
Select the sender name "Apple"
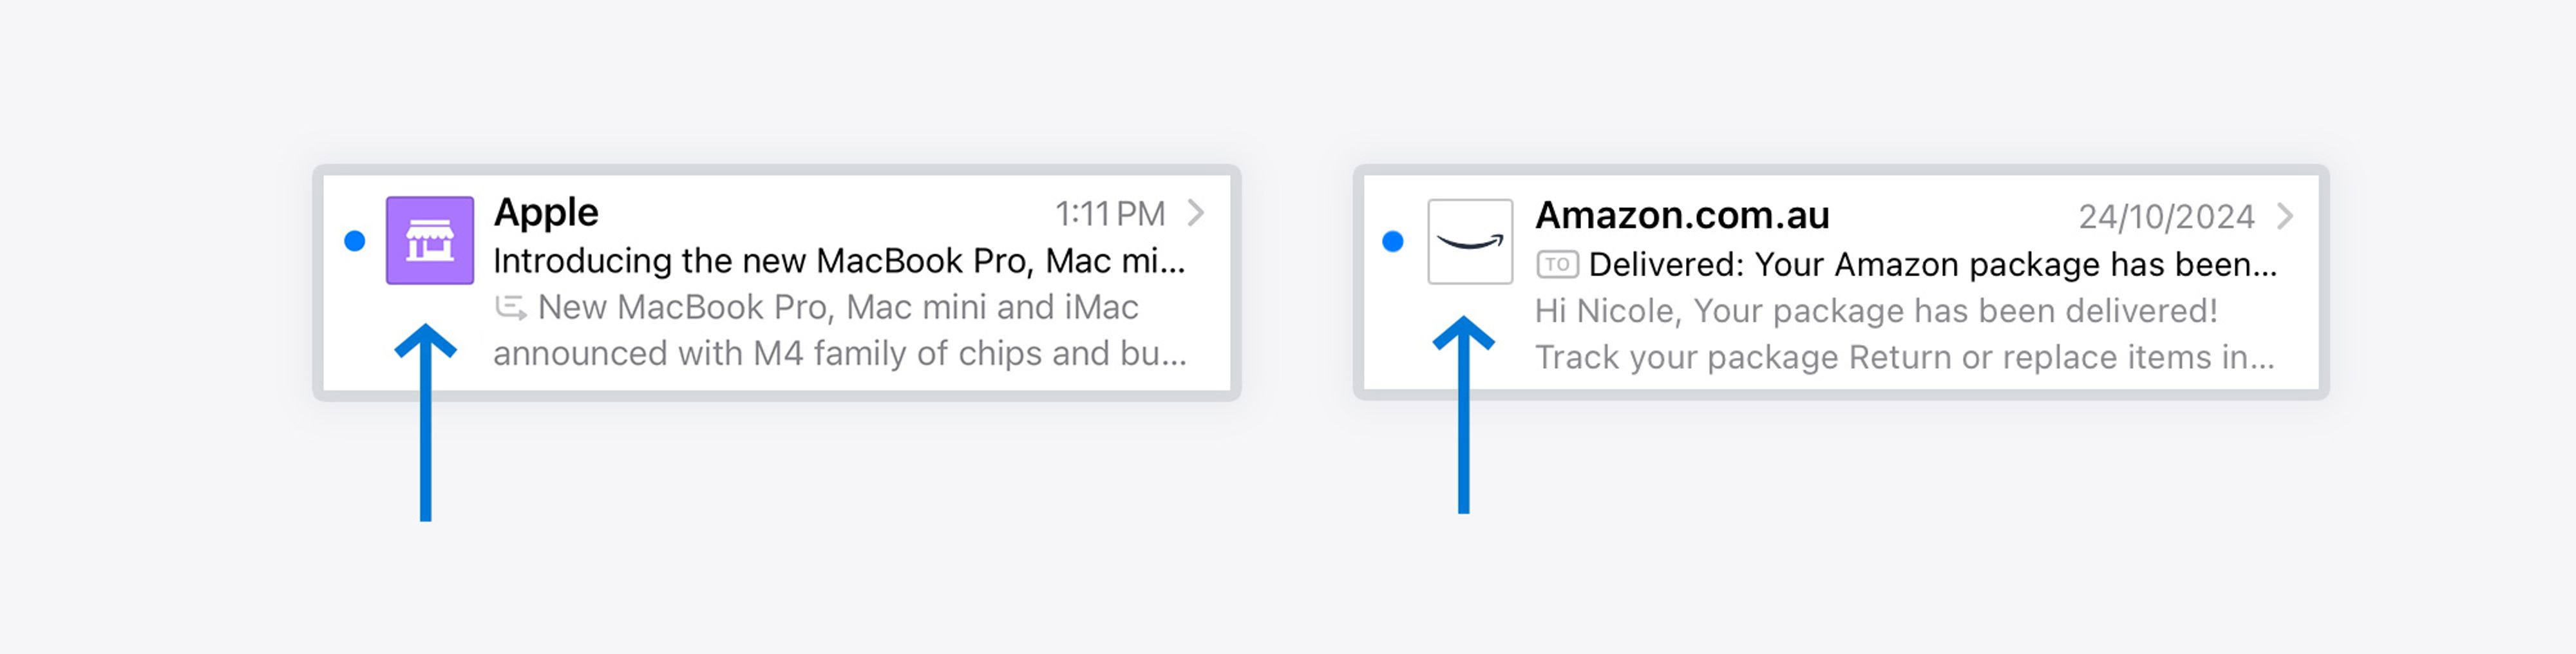pyautogui.click(x=546, y=212)
